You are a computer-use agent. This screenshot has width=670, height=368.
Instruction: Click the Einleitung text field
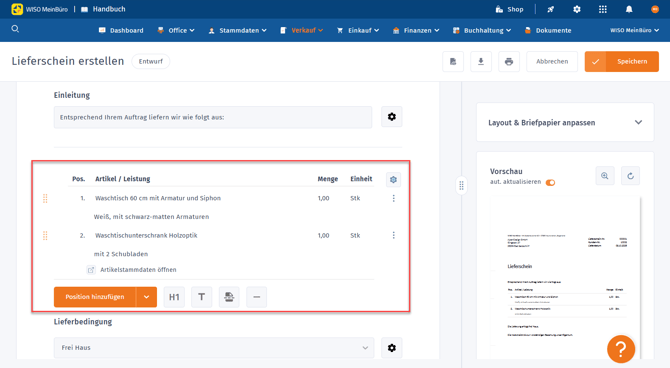coord(213,117)
